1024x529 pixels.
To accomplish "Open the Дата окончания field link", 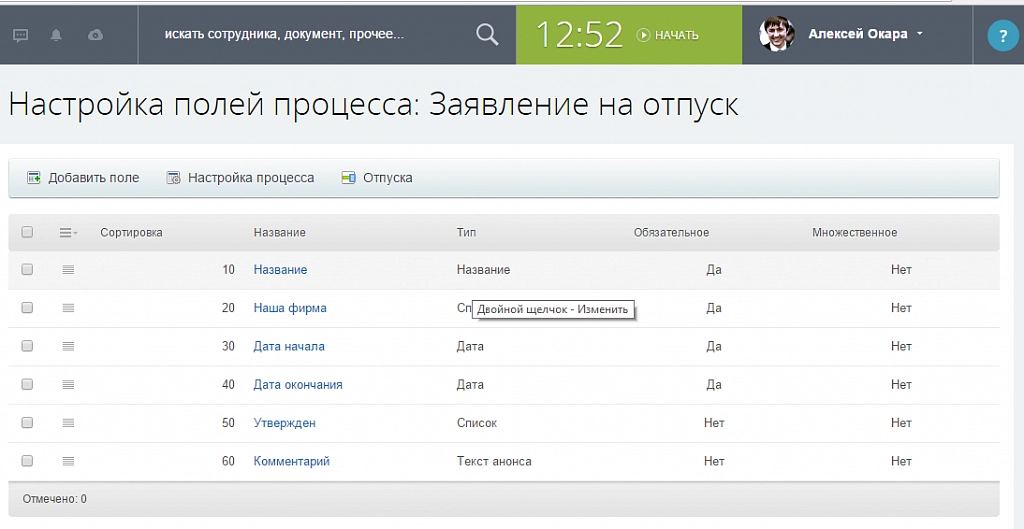I will (x=298, y=385).
